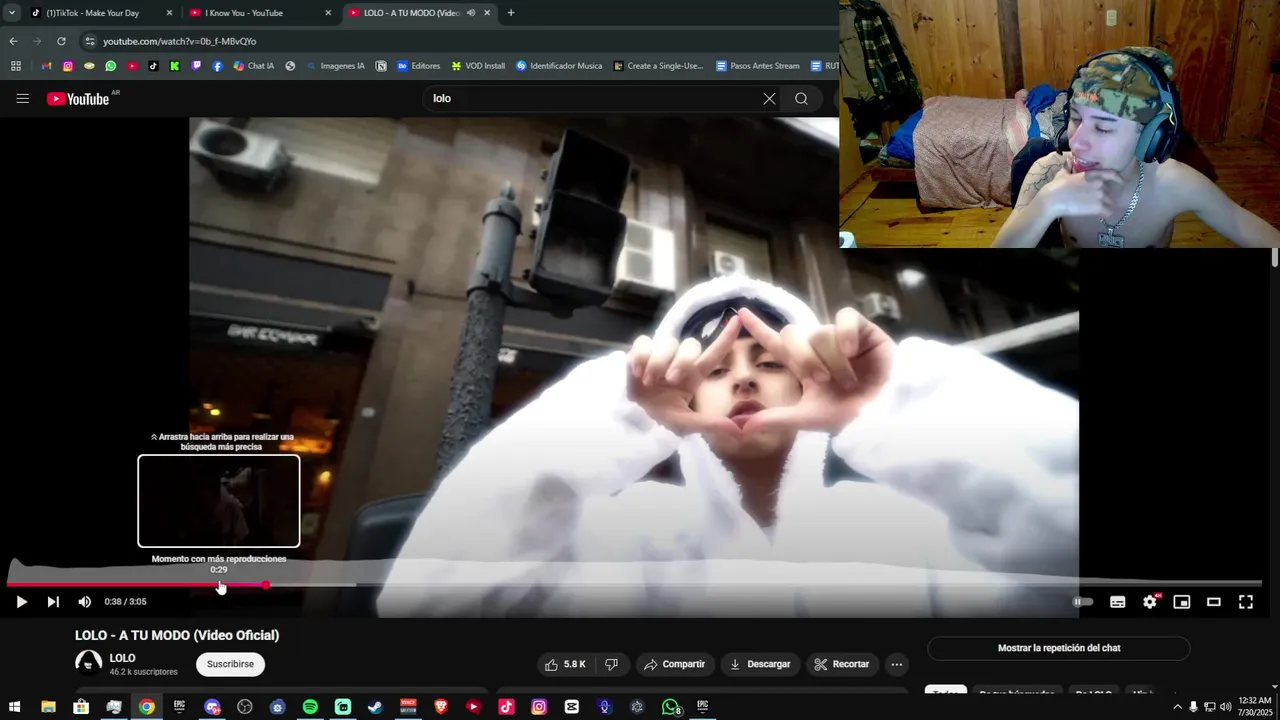Screen dimensions: 1280x720
Task: Open Facebook bookmark
Action: [x=217, y=66]
